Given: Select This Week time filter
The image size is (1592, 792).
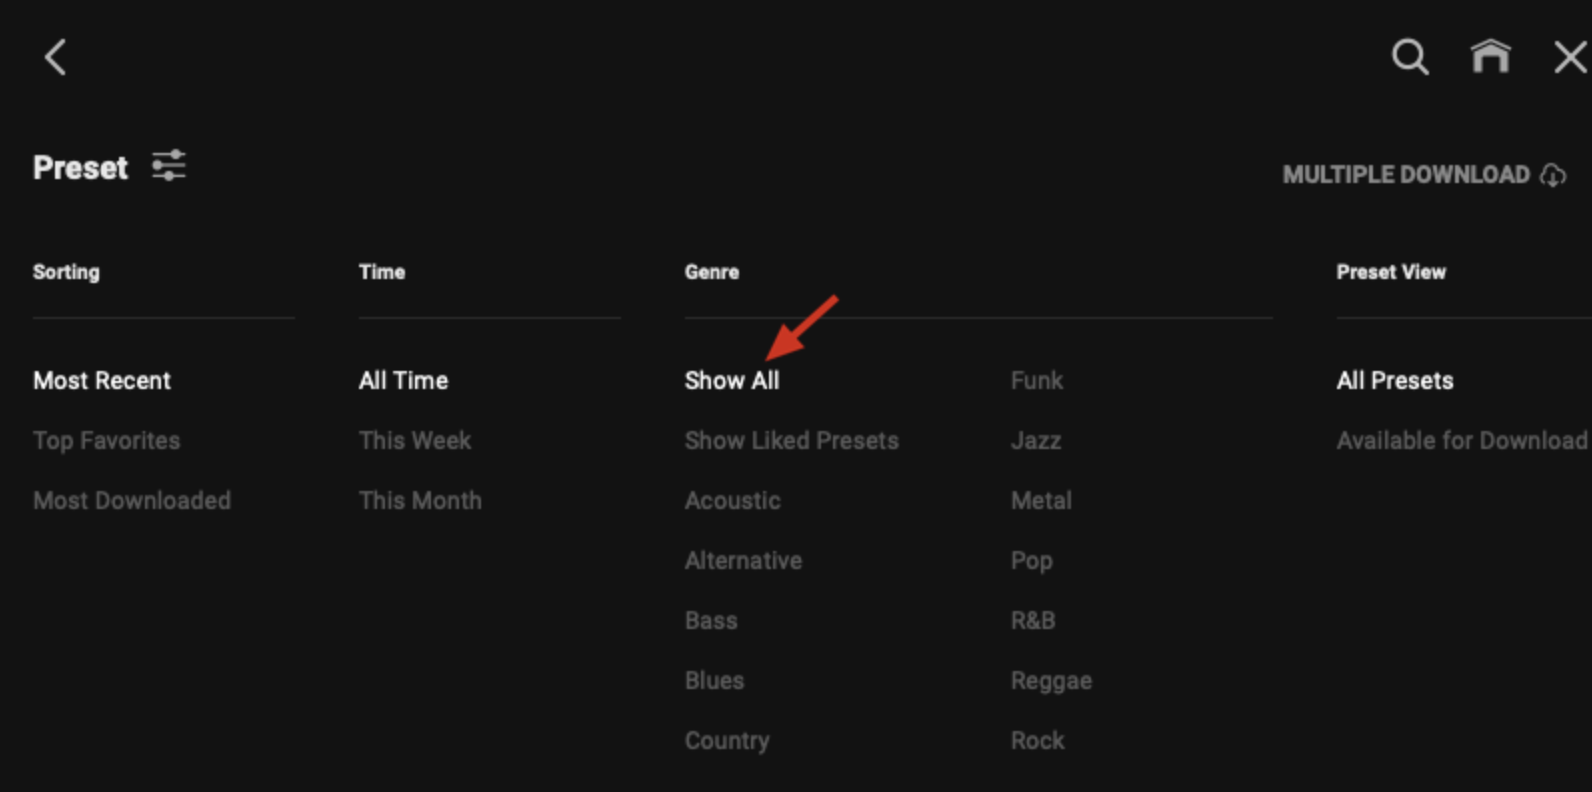Looking at the screenshot, I should click(415, 440).
